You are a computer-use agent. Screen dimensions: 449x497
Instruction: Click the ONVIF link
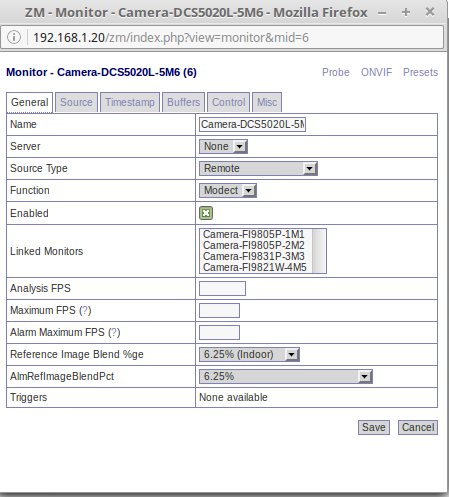376,72
